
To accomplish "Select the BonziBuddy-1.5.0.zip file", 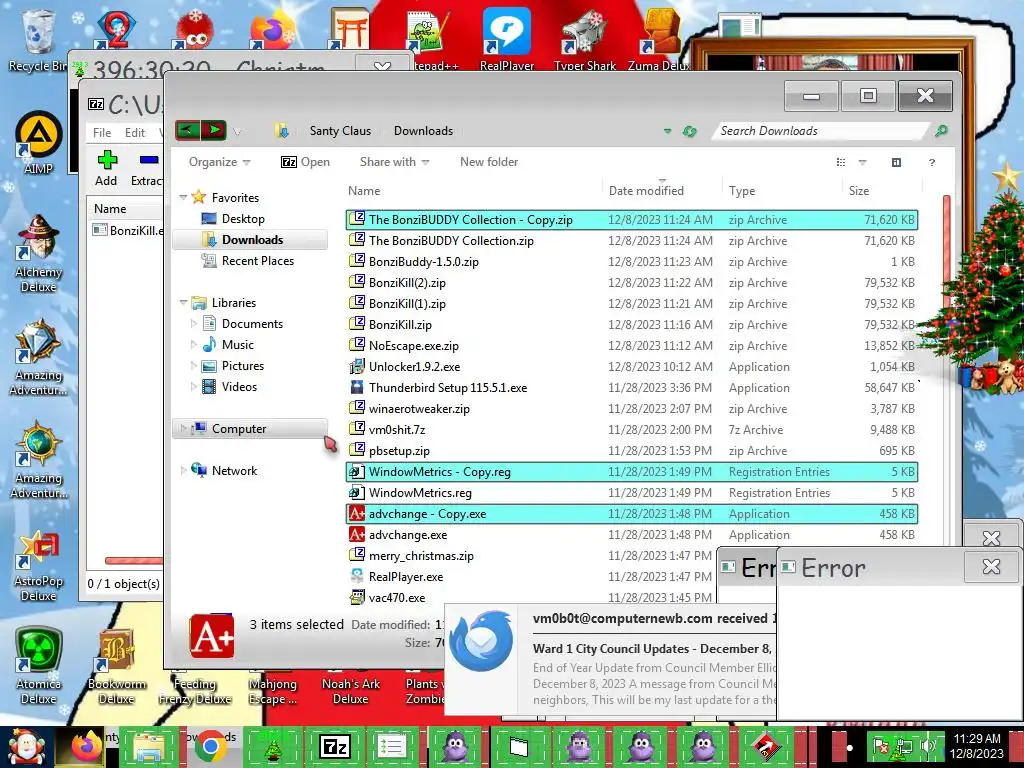I will 423,262.
